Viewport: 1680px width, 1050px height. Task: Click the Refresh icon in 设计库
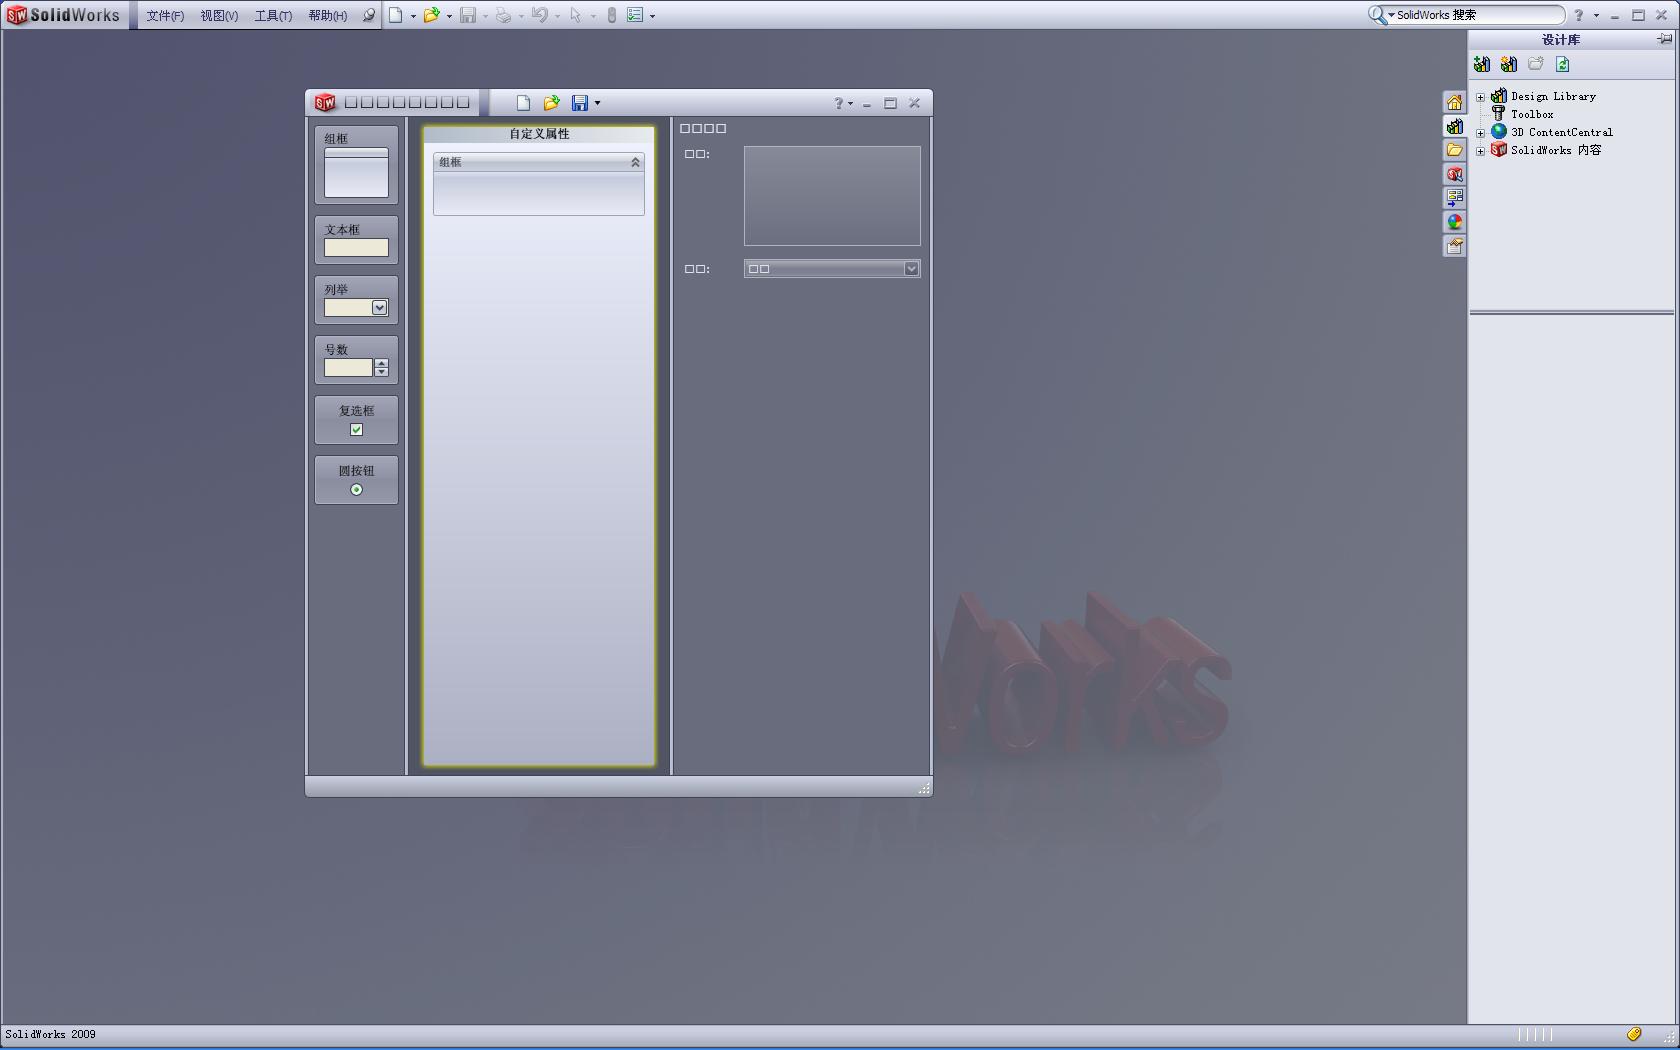click(x=1563, y=64)
